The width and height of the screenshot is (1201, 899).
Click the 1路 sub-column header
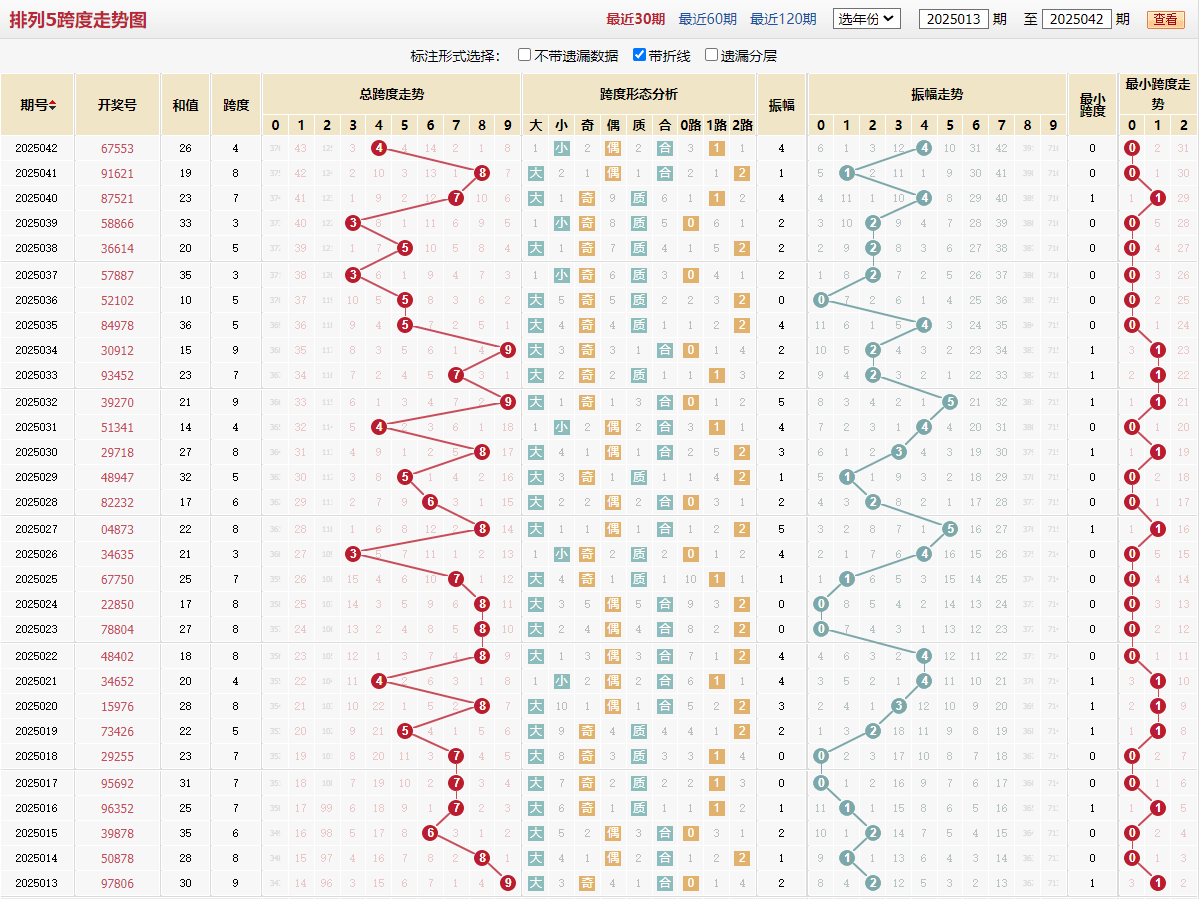pyautogui.click(x=716, y=125)
